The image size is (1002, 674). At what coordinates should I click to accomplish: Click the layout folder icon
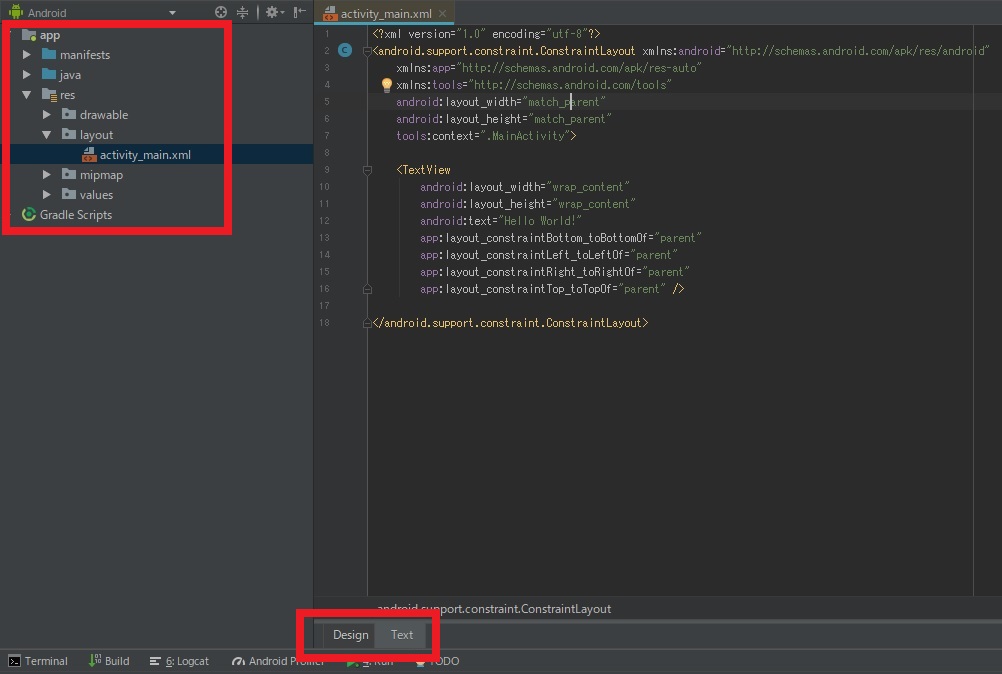[69, 134]
